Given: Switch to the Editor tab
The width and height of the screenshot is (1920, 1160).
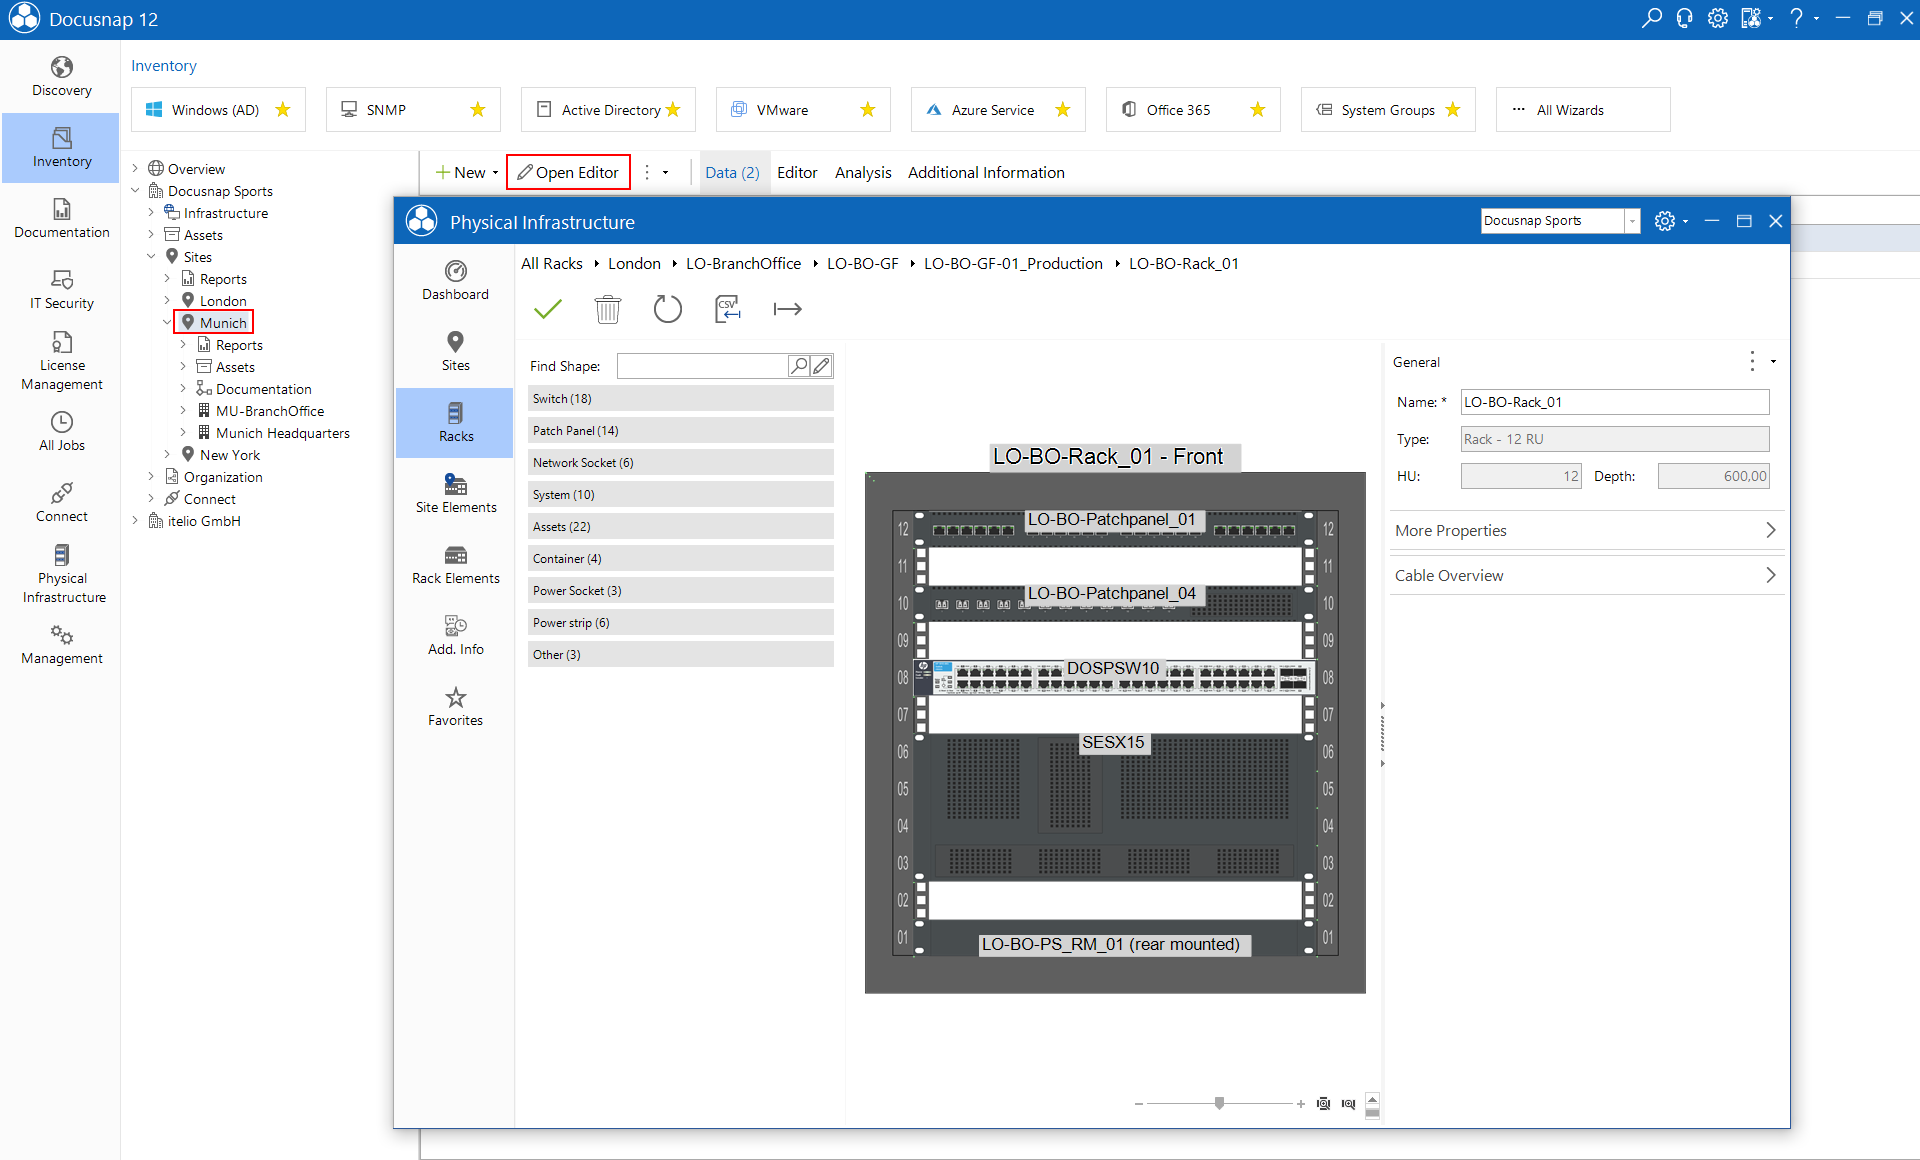Looking at the screenshot, I should coord(797,172).
